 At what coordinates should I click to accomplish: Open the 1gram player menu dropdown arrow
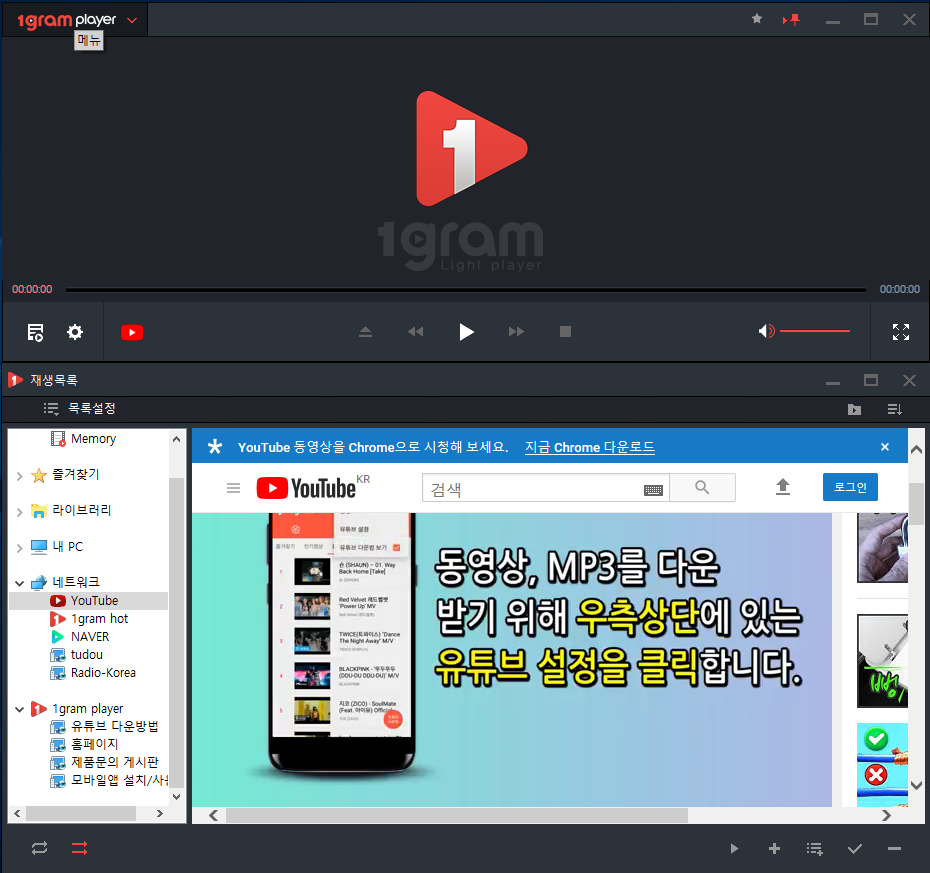pyautogui.click(x=132, y=20)
